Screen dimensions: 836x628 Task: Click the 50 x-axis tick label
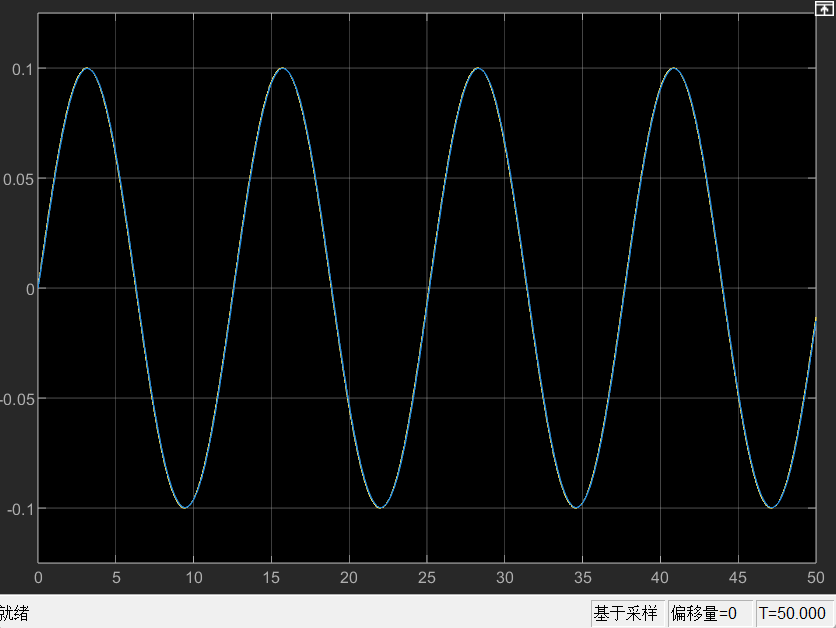coord(815,578)
